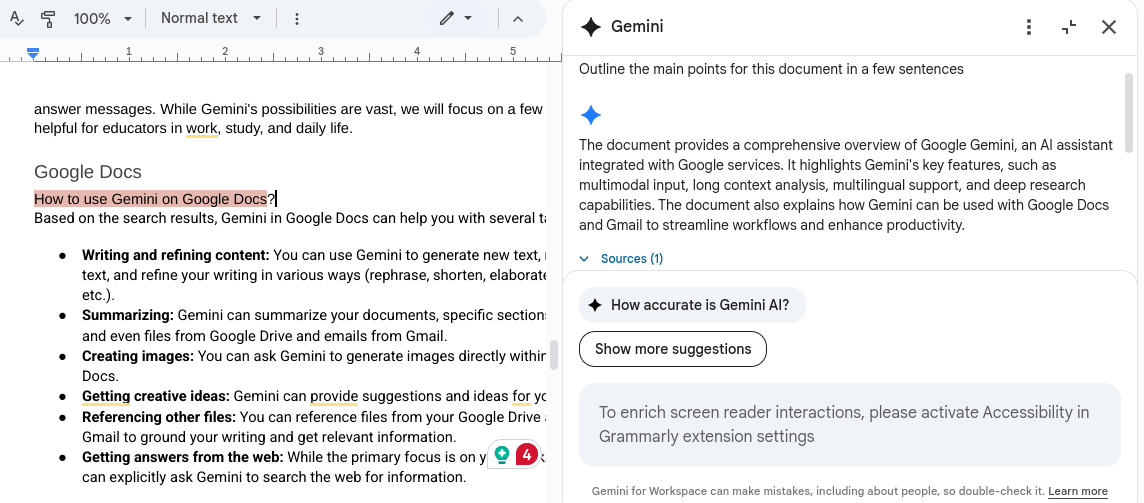This screenshot has height=503, width=1144.
Task: Click the 'Google Docs' heading in document
Action: point(88,172)
